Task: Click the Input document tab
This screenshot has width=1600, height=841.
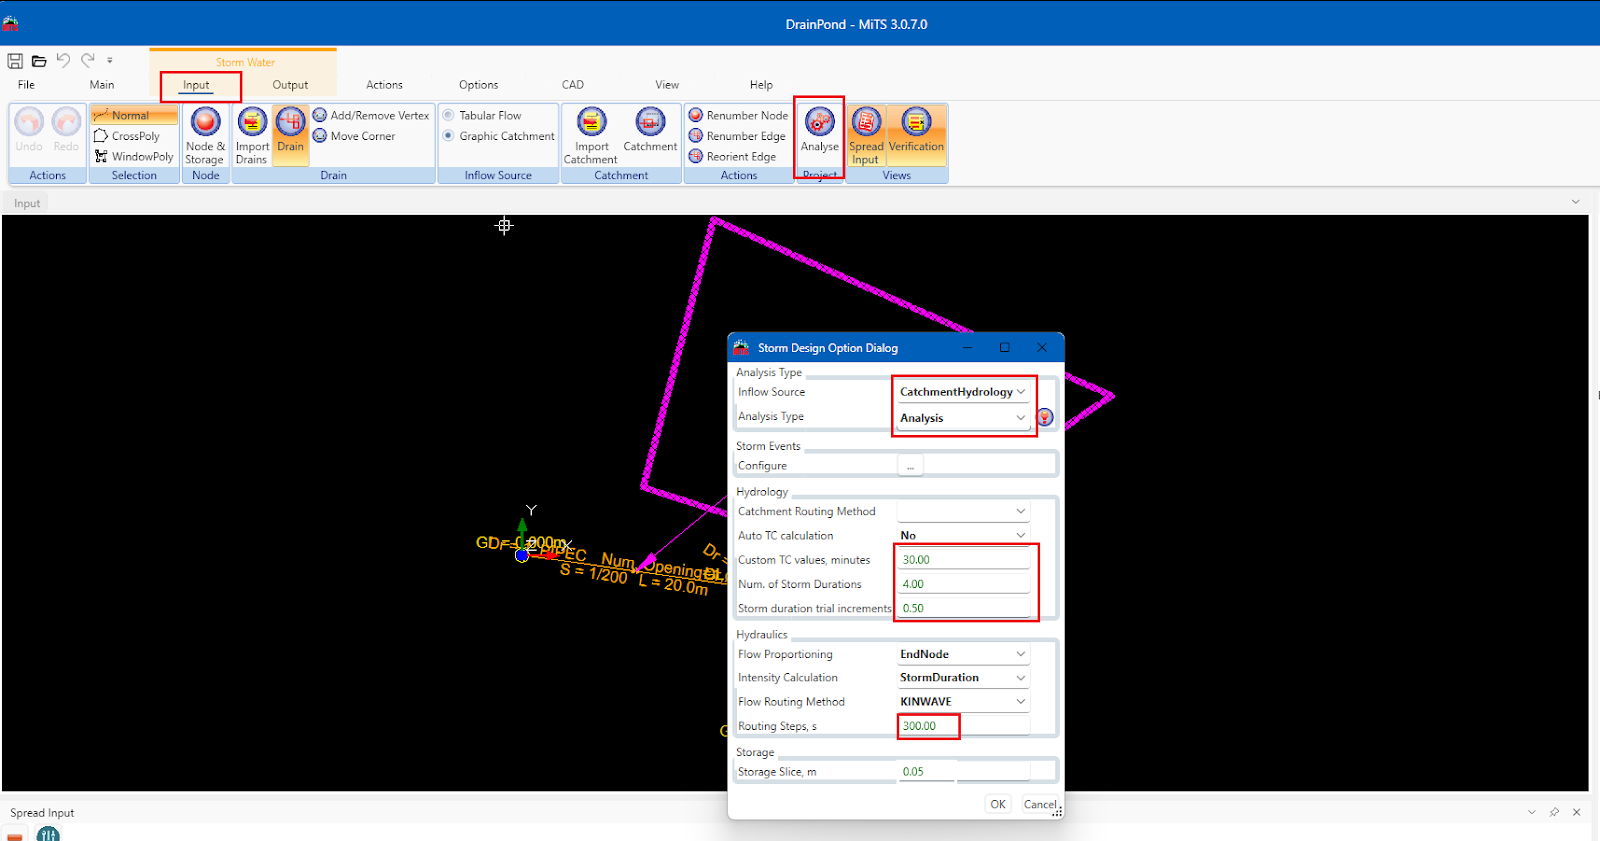Action: coord(27,203)
